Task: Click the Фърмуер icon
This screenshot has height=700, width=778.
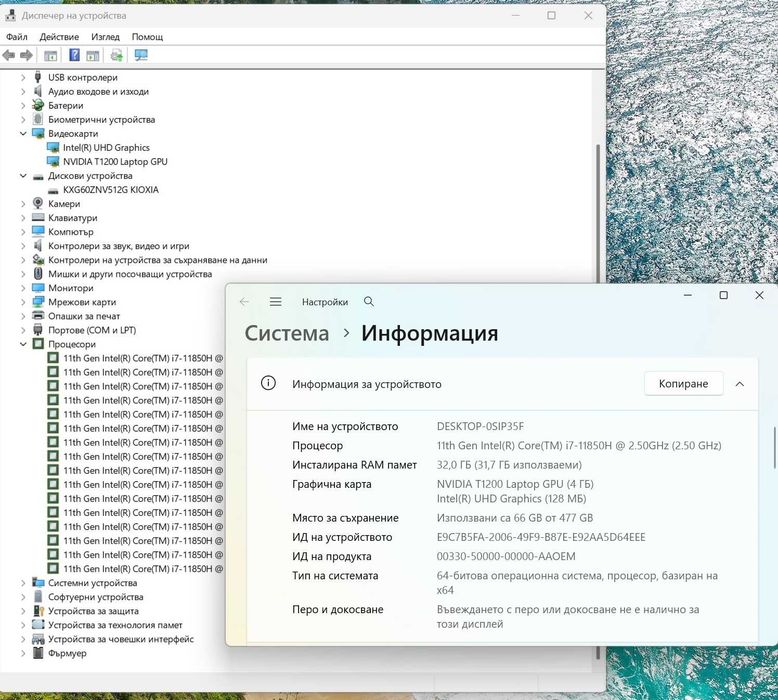Action: tap(38, 653)
